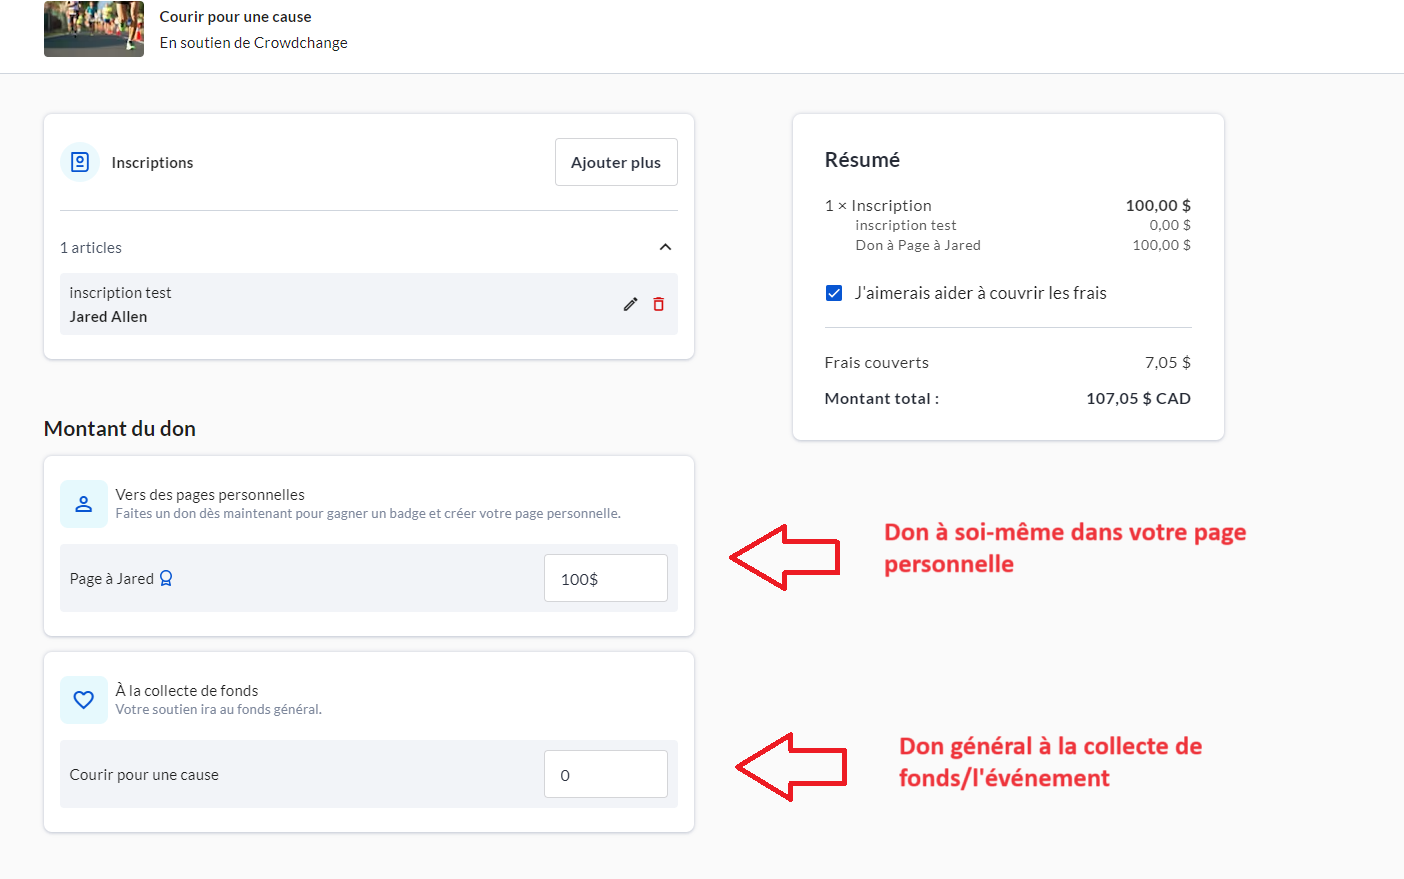1404x879 pixels.
Task: Open the campaign runner thumbnail image
Action: point(94,29)
